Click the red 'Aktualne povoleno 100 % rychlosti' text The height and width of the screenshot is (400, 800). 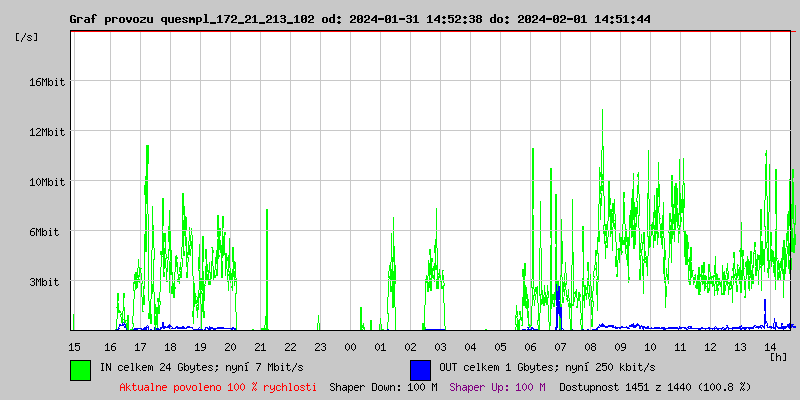click(x=218, y=387)
